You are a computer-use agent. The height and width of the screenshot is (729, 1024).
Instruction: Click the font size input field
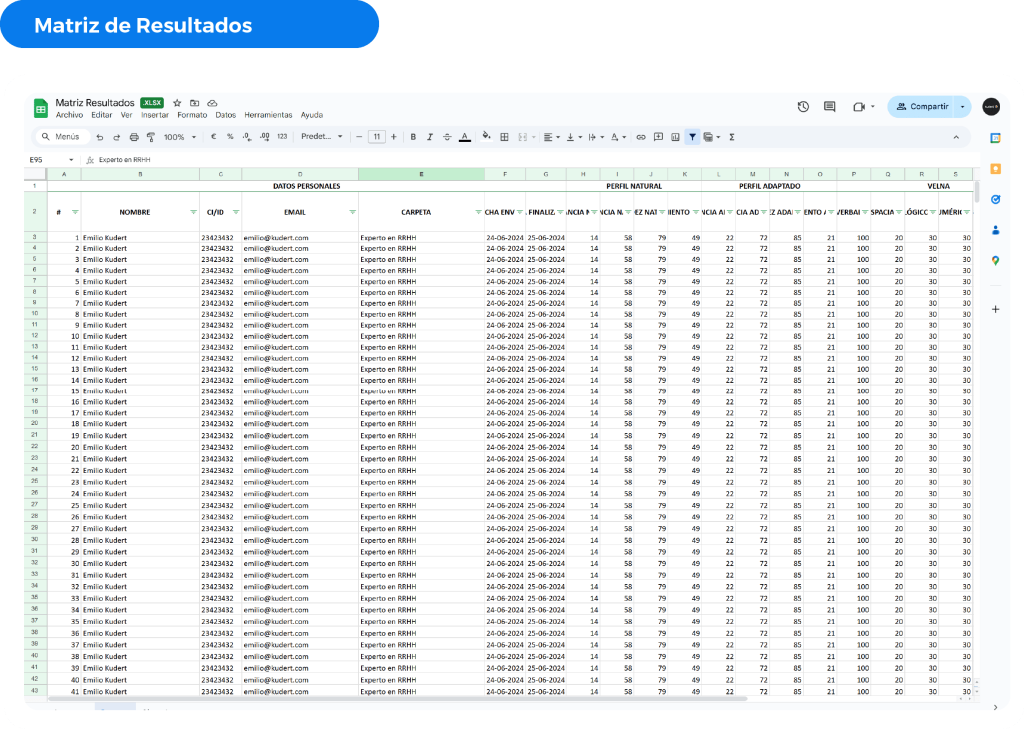click(376, 137)
